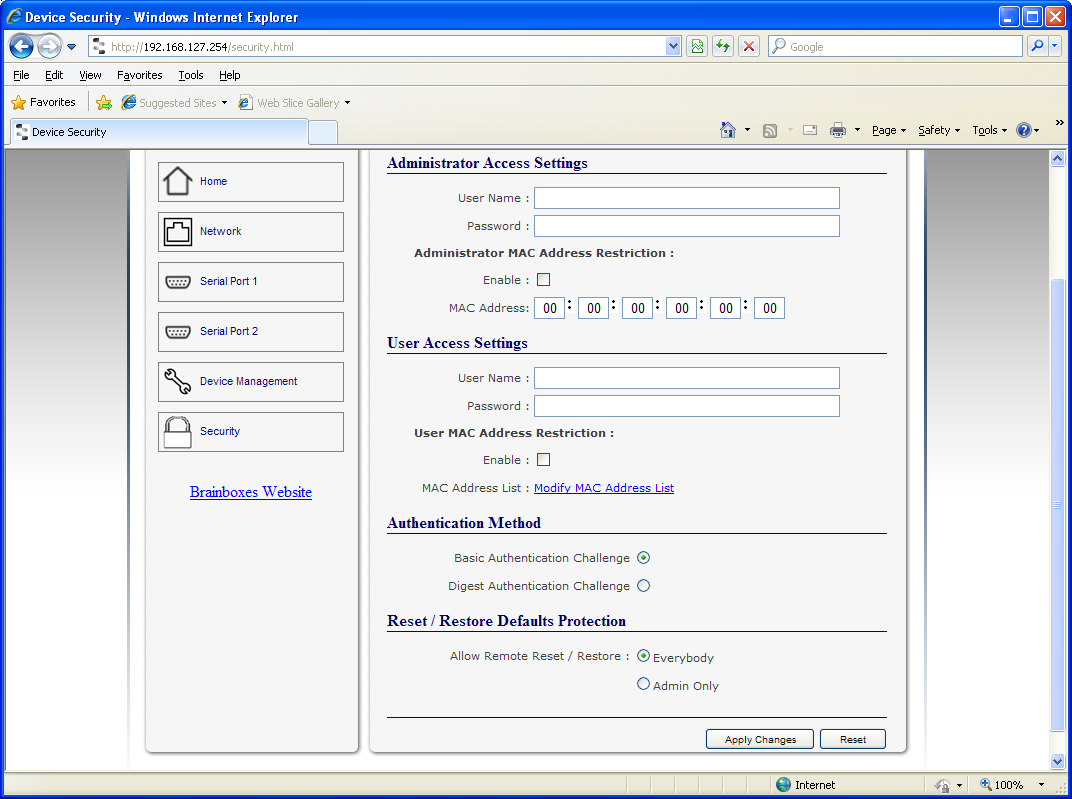Open the Safety dropdown menu
Screen dimensions: 1072x799
pyautogui.click(x=938, y=130)
